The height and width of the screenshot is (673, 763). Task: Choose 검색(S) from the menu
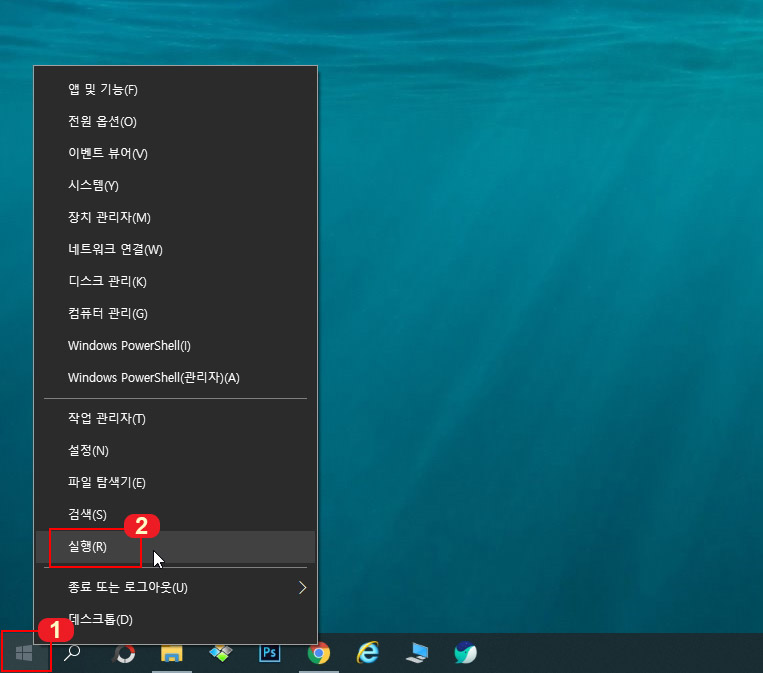[175, 515]
